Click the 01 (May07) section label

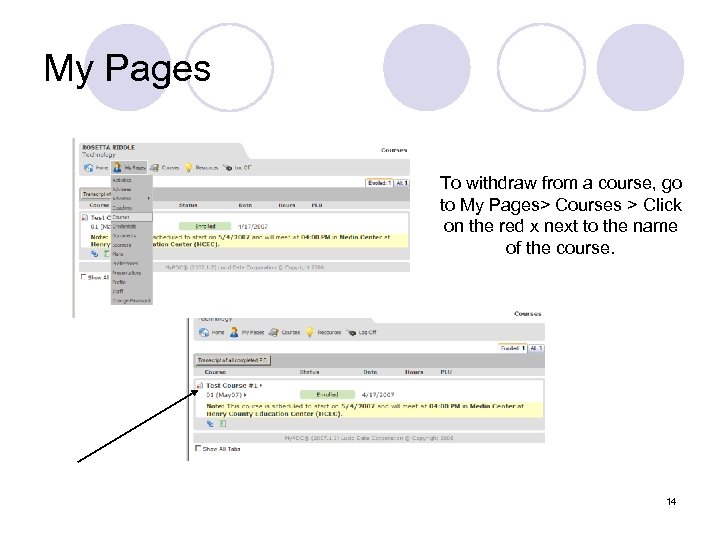(x=224, y=395)
